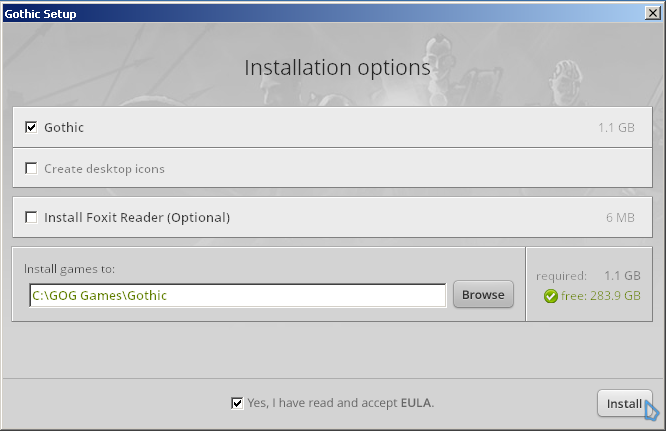Toggle the EULA acceptance checkbox
Image resolution: width=666 pixels, height=431 pixels.
point(237,403)
